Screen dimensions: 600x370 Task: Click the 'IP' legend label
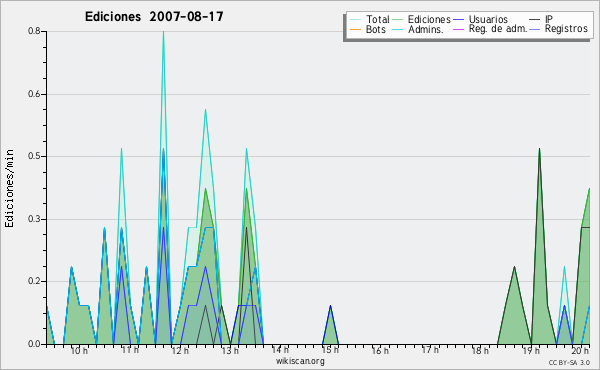549,19
